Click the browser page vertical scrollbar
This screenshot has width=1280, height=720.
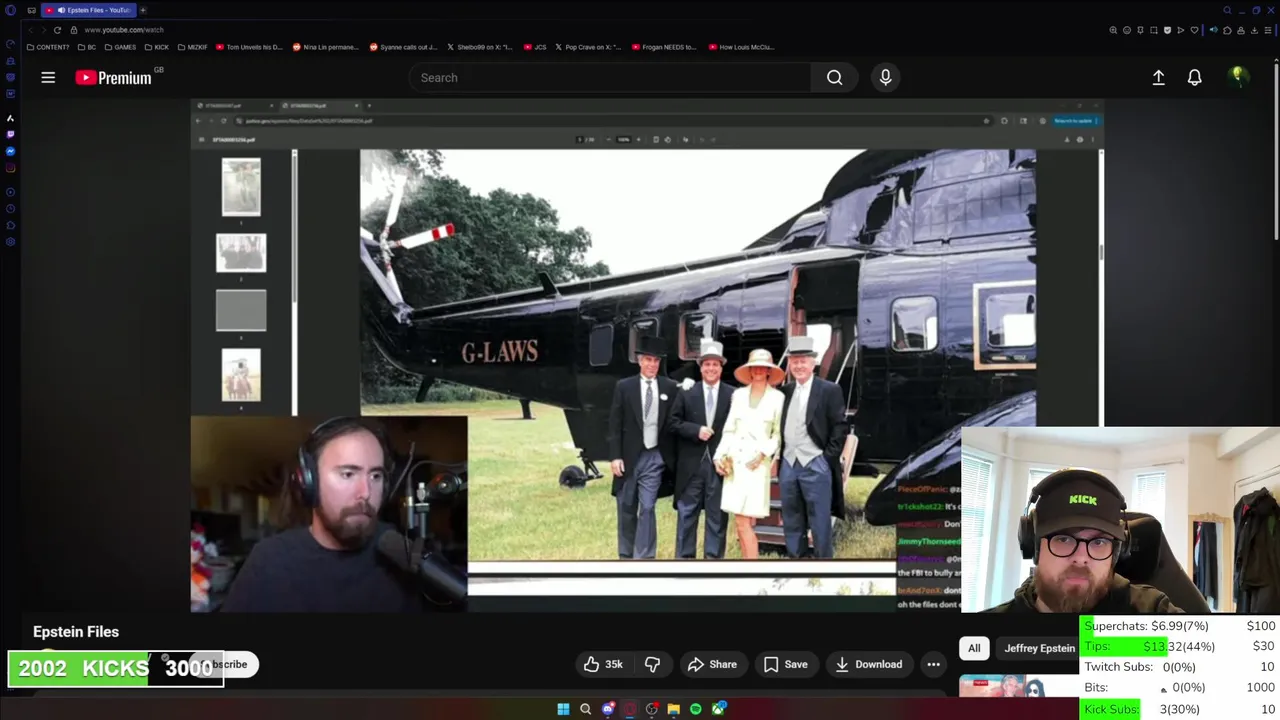[x=1276, y=150]
